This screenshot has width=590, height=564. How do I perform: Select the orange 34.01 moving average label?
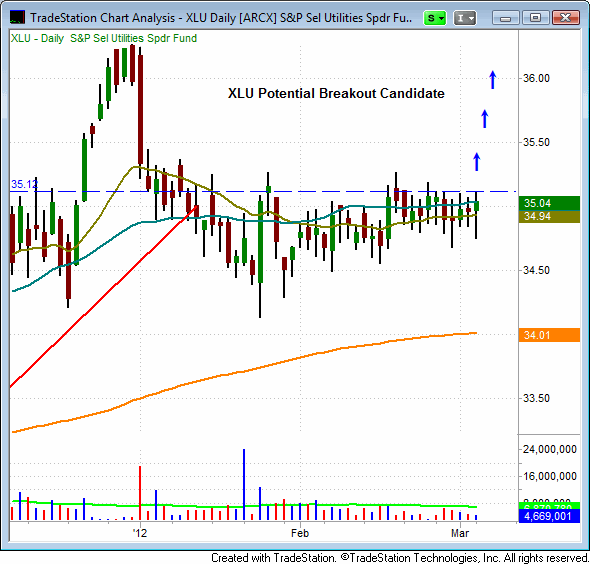pyautogui.click(x=549, y=335)
